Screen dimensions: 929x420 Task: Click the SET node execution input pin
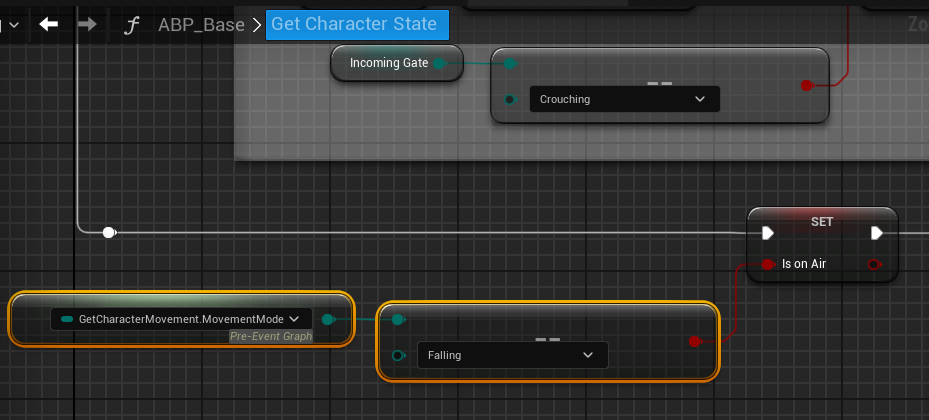(x=768, y=233)
